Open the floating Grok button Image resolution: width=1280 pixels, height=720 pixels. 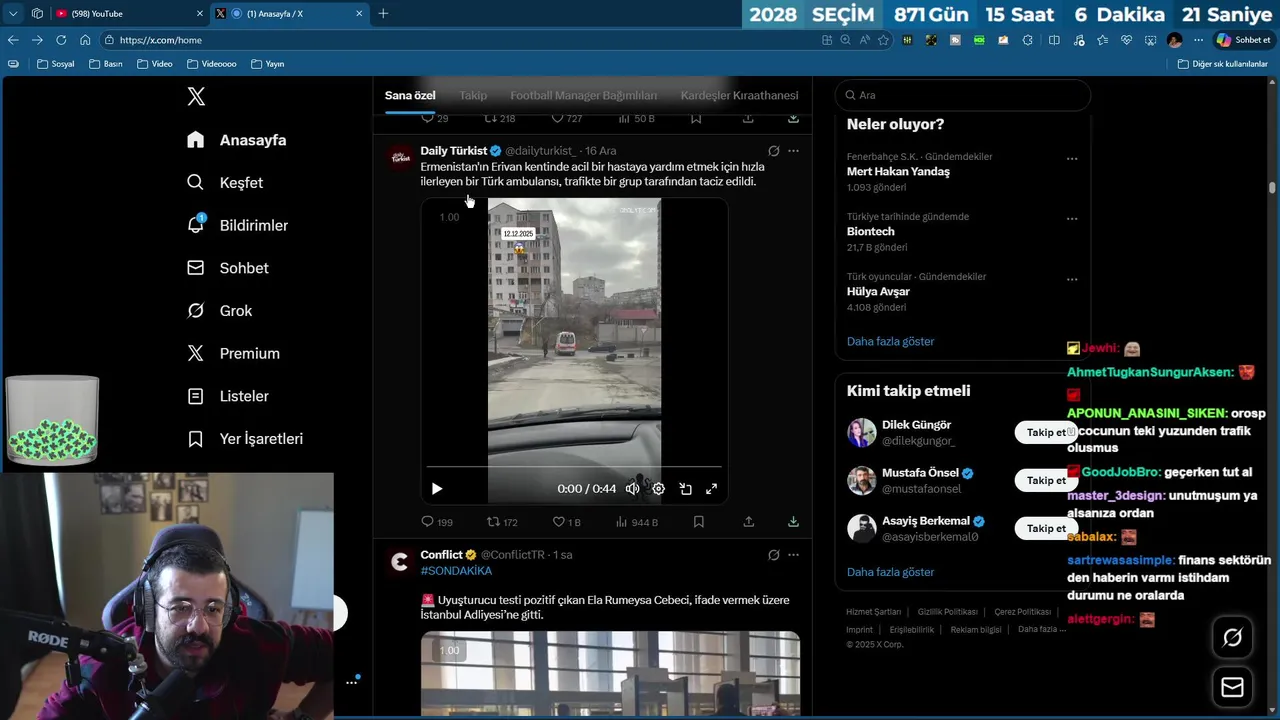tap(1232, 638)
